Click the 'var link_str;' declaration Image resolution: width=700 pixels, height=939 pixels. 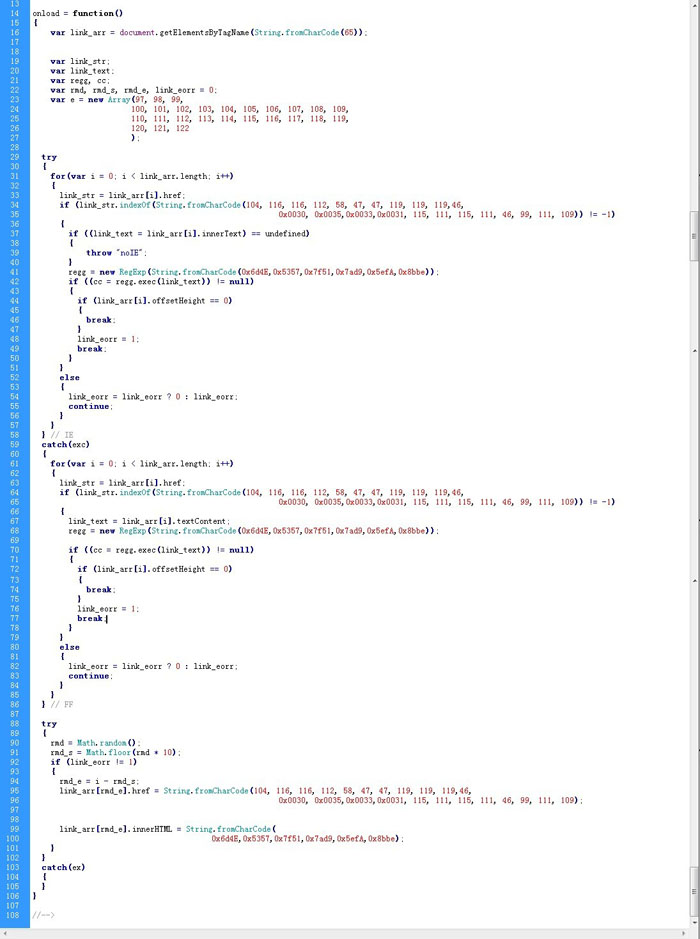(80, 61)
